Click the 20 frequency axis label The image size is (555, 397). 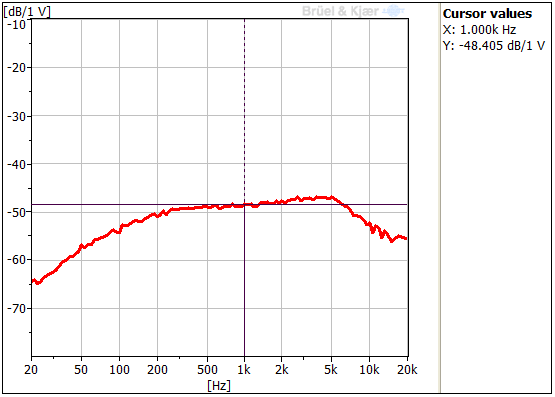click(31, 370)
